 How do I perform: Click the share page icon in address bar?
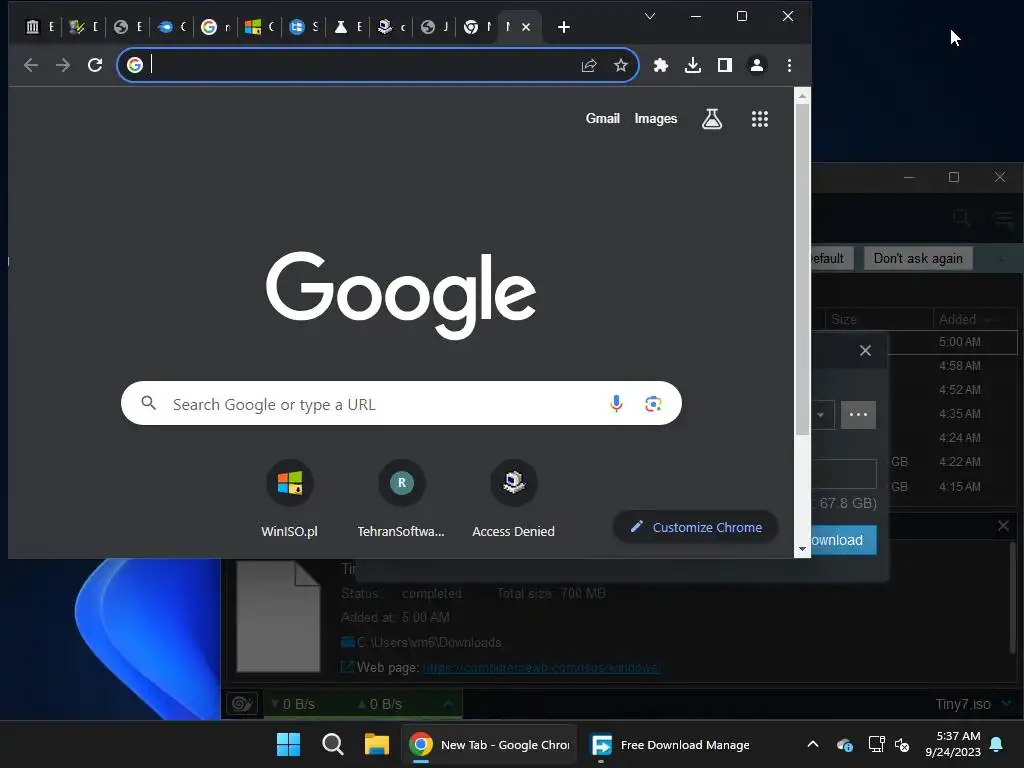[x=589, y=65]
